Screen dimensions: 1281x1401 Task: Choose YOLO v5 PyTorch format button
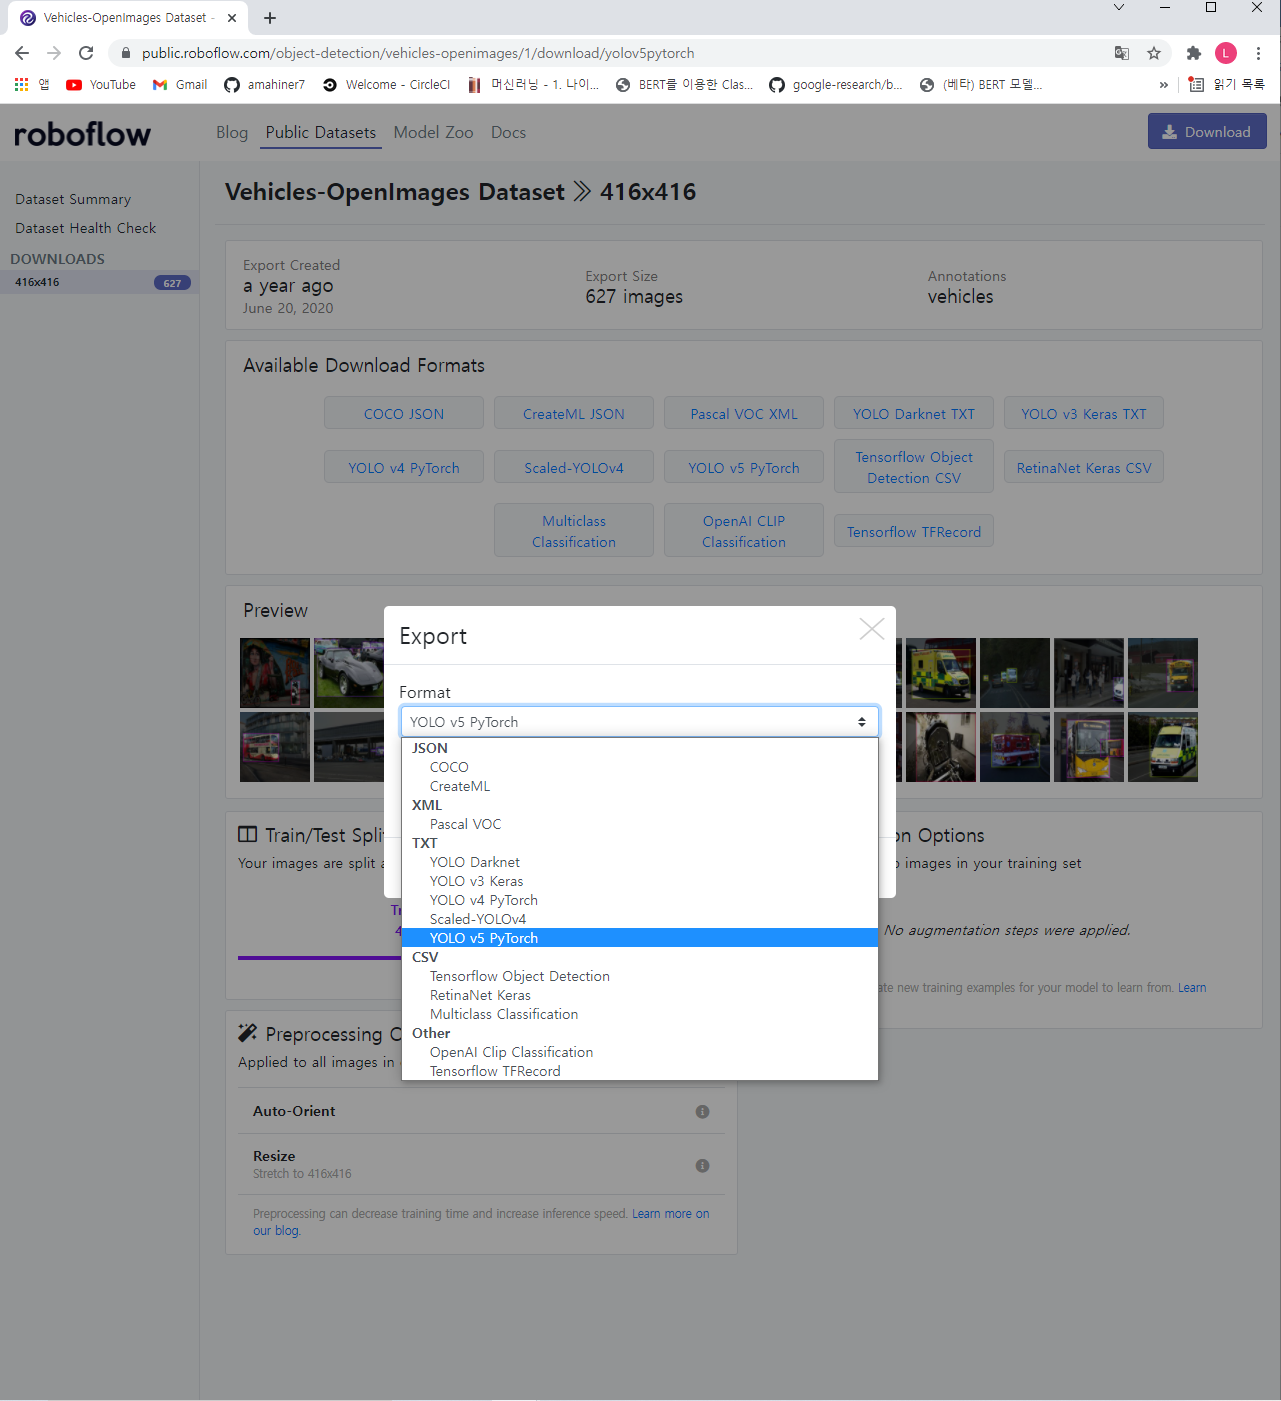(x=744, y=468)
